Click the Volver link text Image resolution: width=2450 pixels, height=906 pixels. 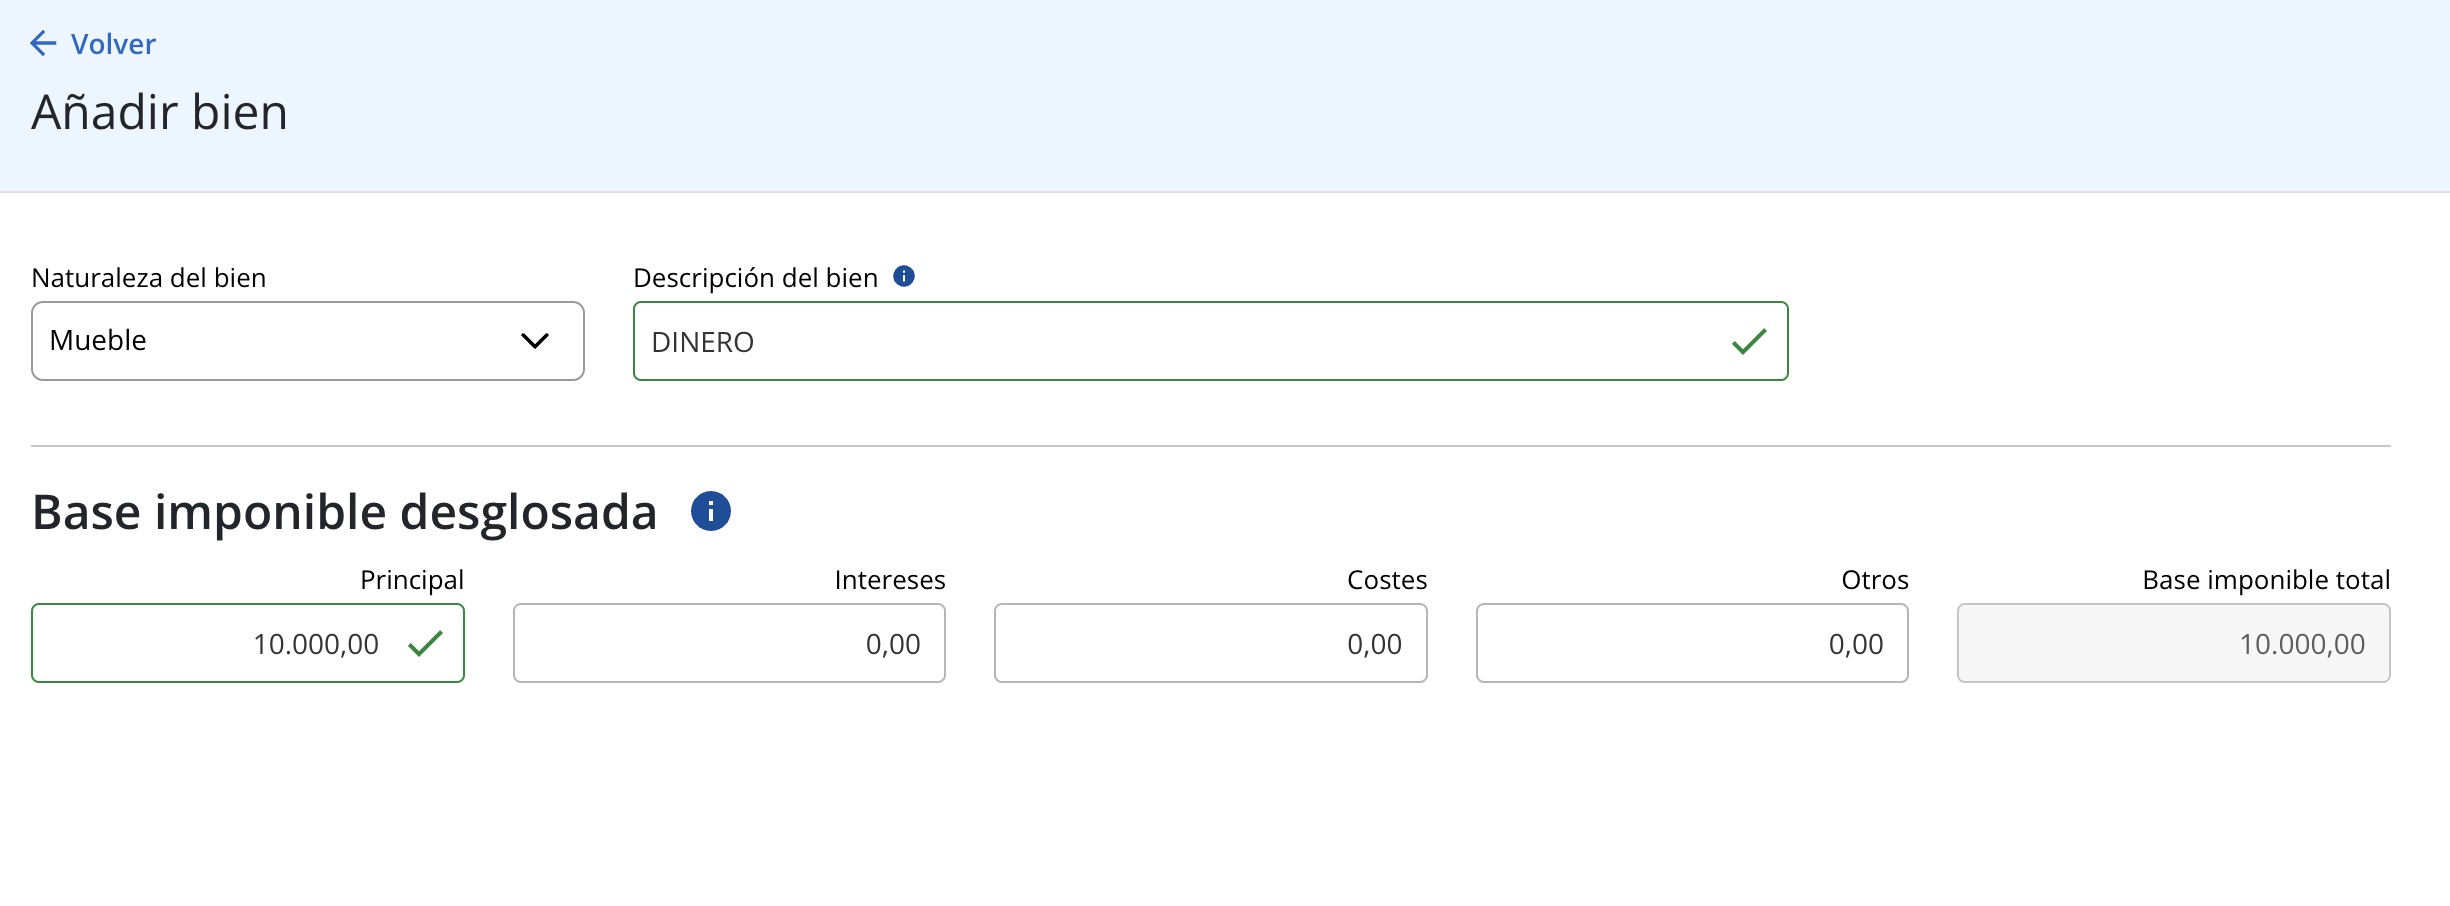[113, 44]
